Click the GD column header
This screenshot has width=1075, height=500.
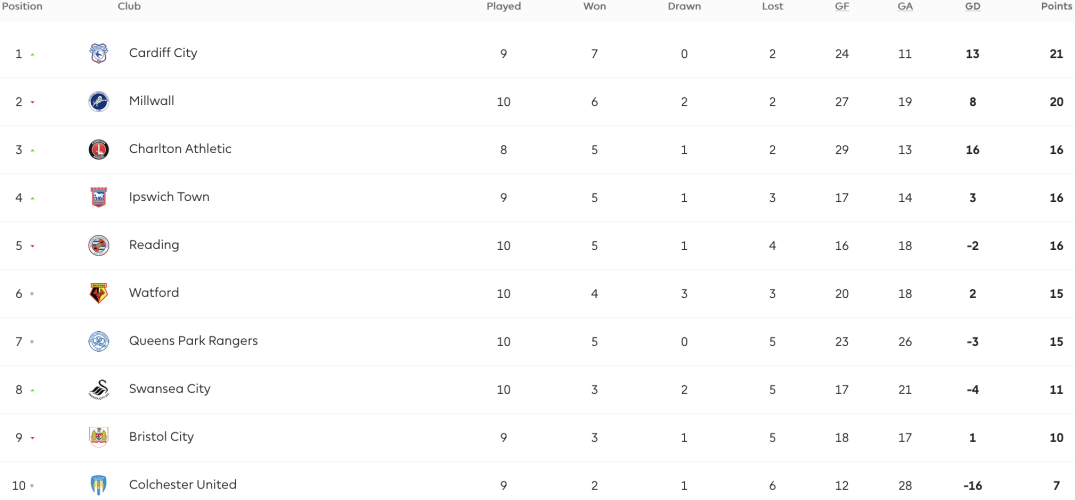point(972,6)
